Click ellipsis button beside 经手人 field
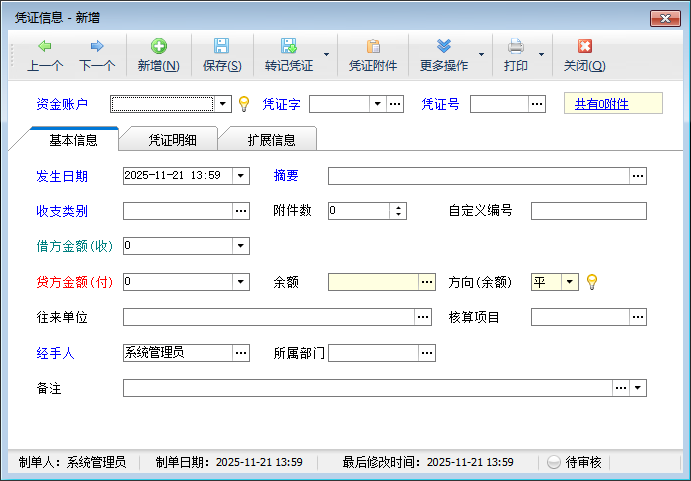Screen dimensions: 691x481 point(240,353)
